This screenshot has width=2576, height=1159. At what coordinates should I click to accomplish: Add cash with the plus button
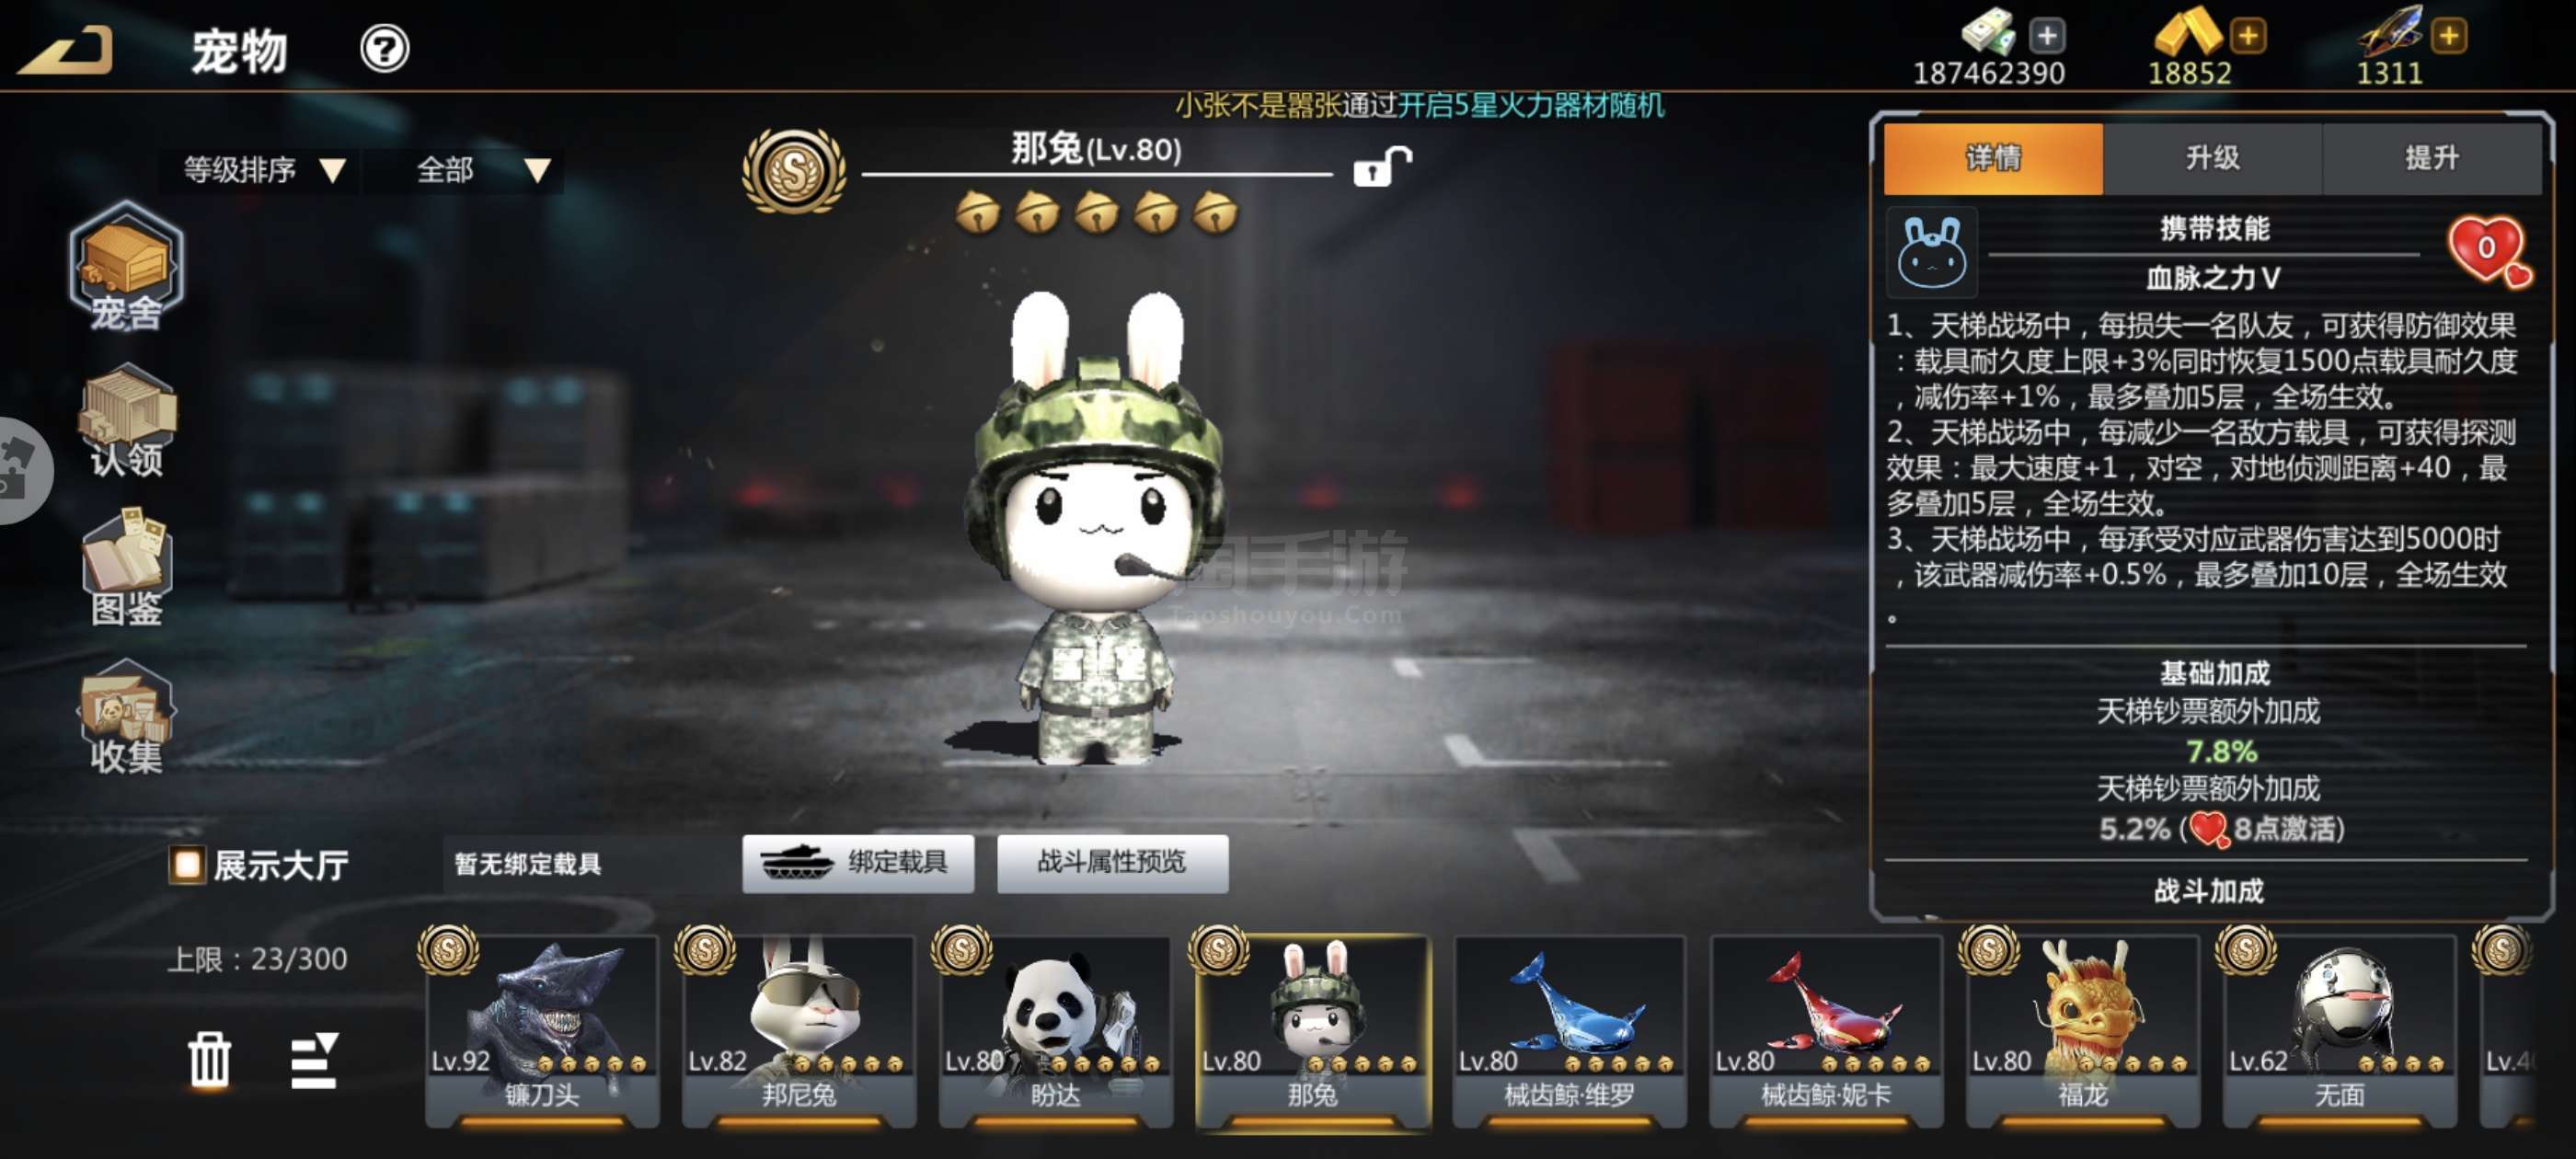[2047, 37]
